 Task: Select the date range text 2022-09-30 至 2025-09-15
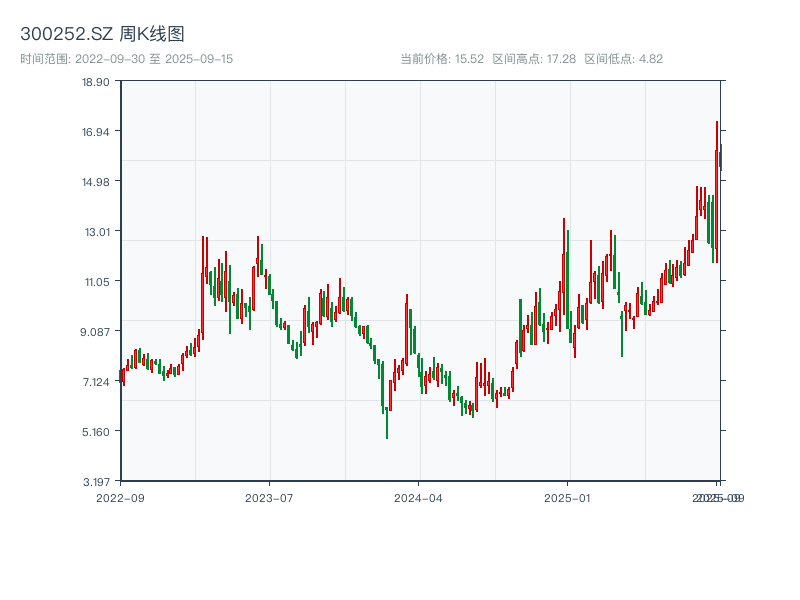(x=154, y=59)
